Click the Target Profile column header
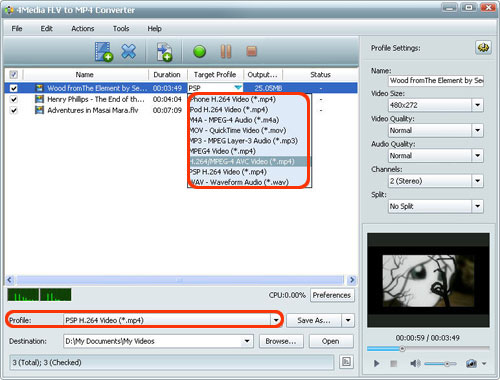The height and width of the screenshot is (380, 500). 215,74
